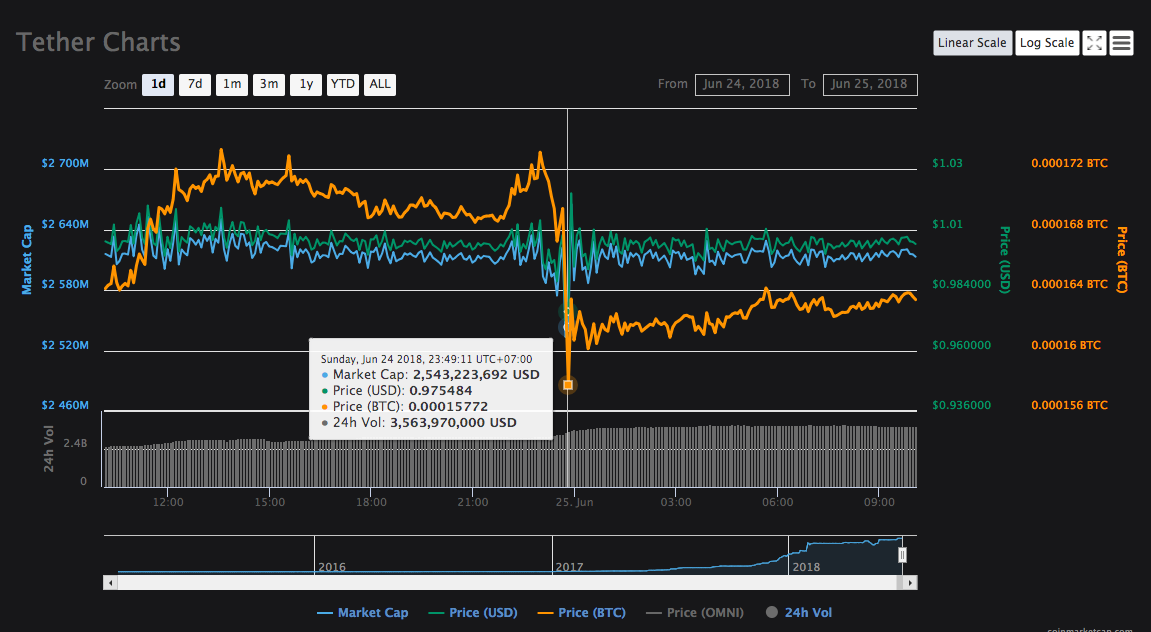
Task: Click the 09:00 time axis label
Action: (x=879, y=502)
